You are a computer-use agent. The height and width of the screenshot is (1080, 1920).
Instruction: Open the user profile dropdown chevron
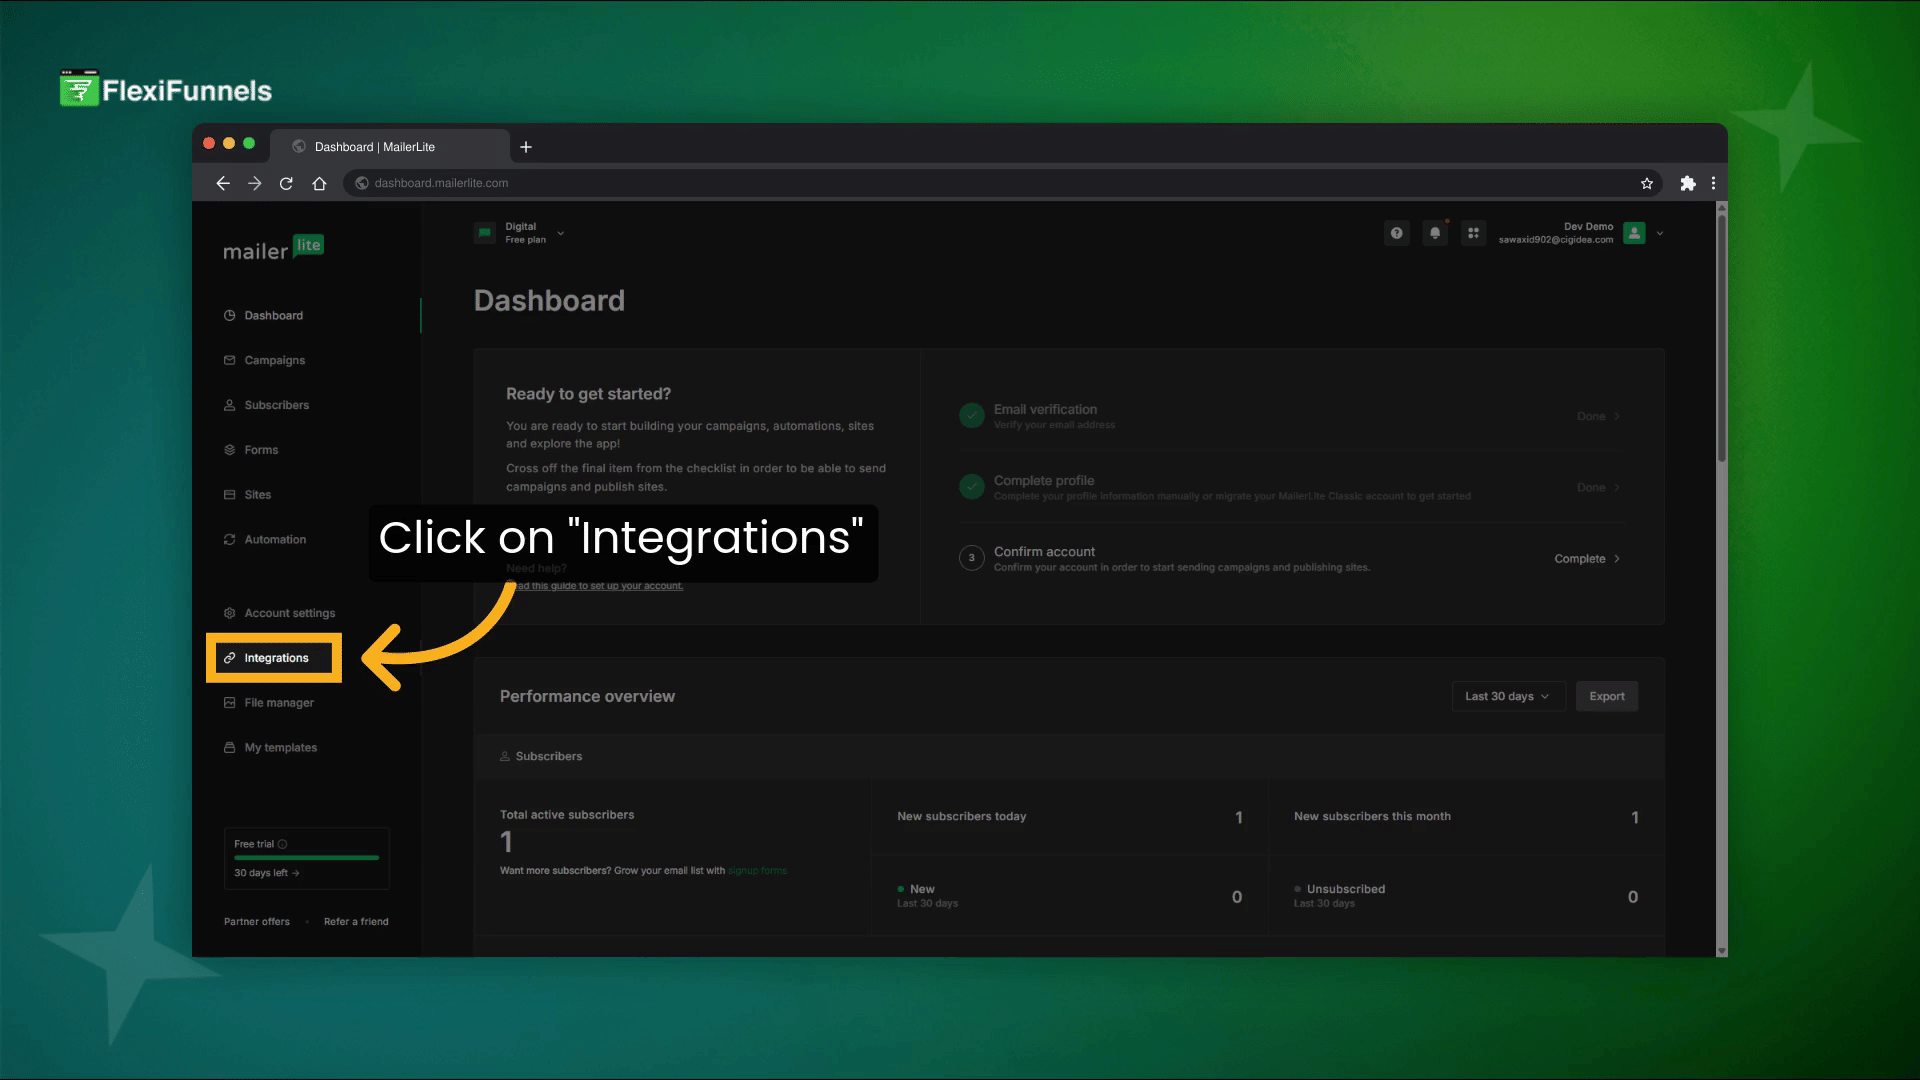point(1660,233)
